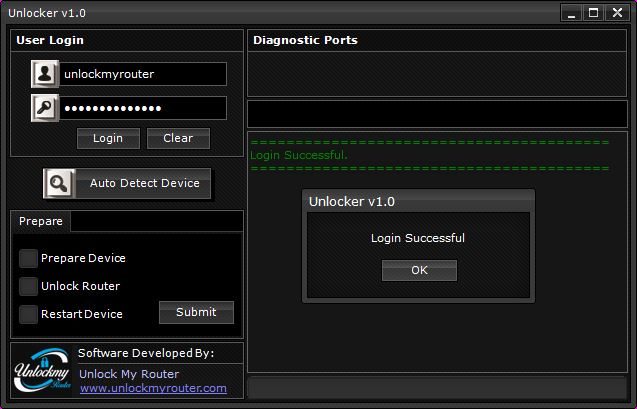This screenshot has width=637, height=409.
Task: Open the www.unlockmyrouter.com link
Action: click(153, 389)
